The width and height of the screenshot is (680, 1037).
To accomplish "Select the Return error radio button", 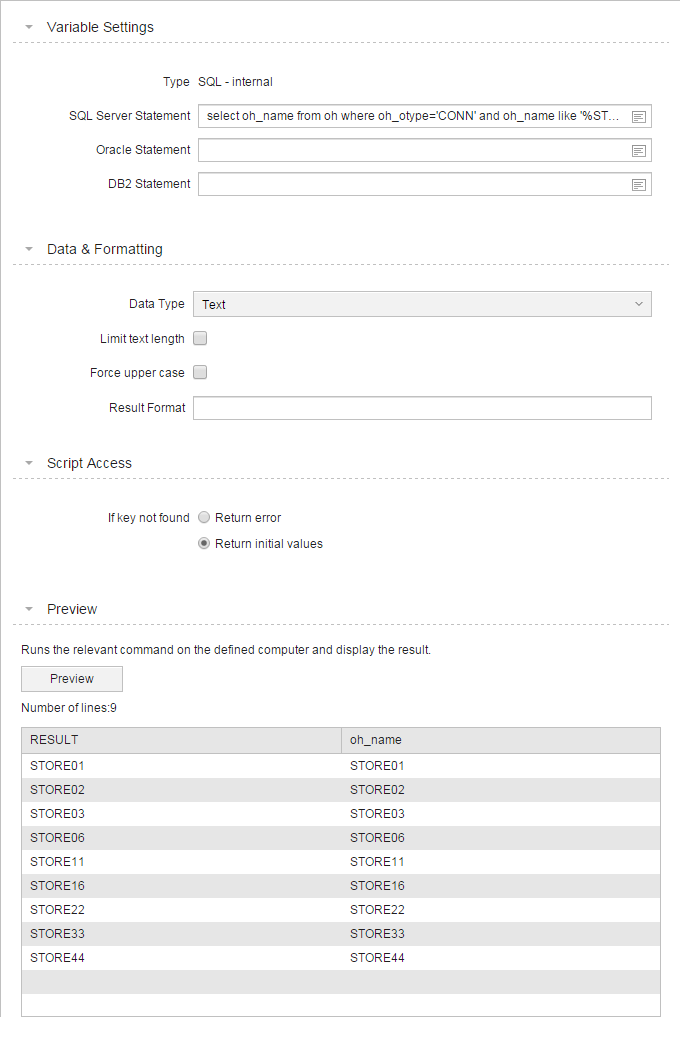I will point(204,517).
